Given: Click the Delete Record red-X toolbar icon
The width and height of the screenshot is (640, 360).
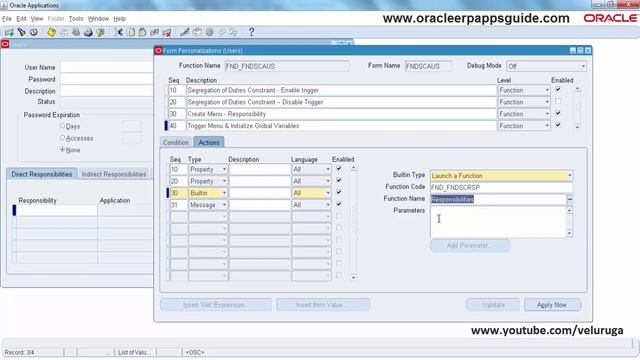Looking at the screenshot, I should pyautogui.click(x=167, y=32).
